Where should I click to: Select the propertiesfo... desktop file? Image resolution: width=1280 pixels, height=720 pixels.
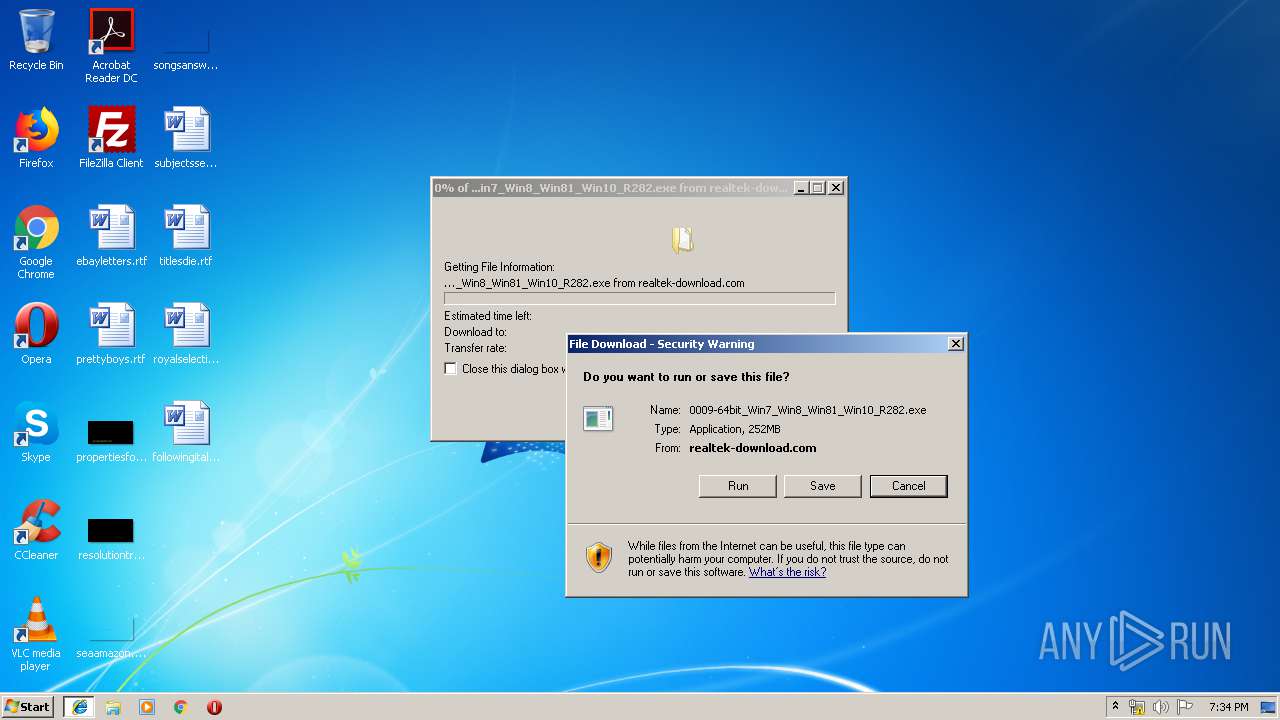coord(111,441)
